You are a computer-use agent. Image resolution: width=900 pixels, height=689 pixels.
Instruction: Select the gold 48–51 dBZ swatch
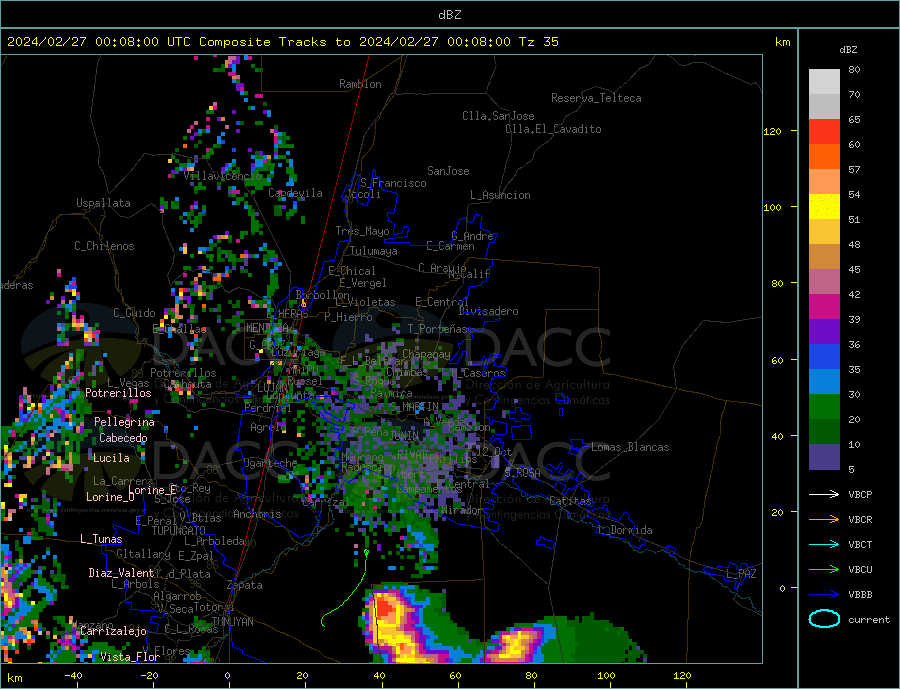[x=824, y=231]
